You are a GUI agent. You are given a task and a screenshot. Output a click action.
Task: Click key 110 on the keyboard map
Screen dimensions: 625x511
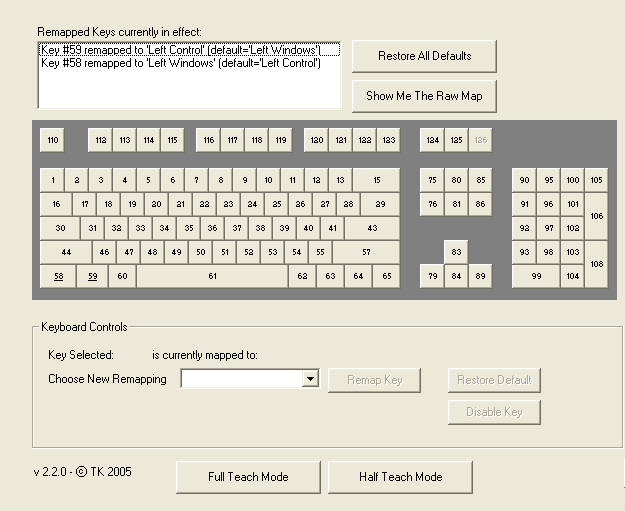coord(52,140)
